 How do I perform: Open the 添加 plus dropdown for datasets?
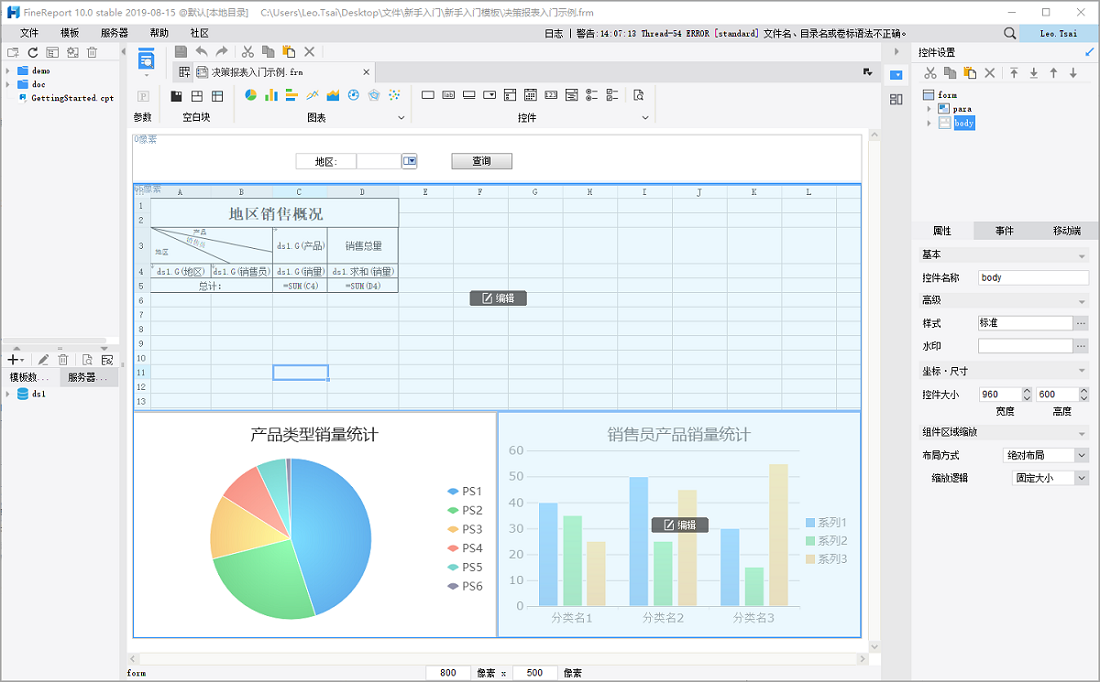pyautogui.click(x=15, y=360)
